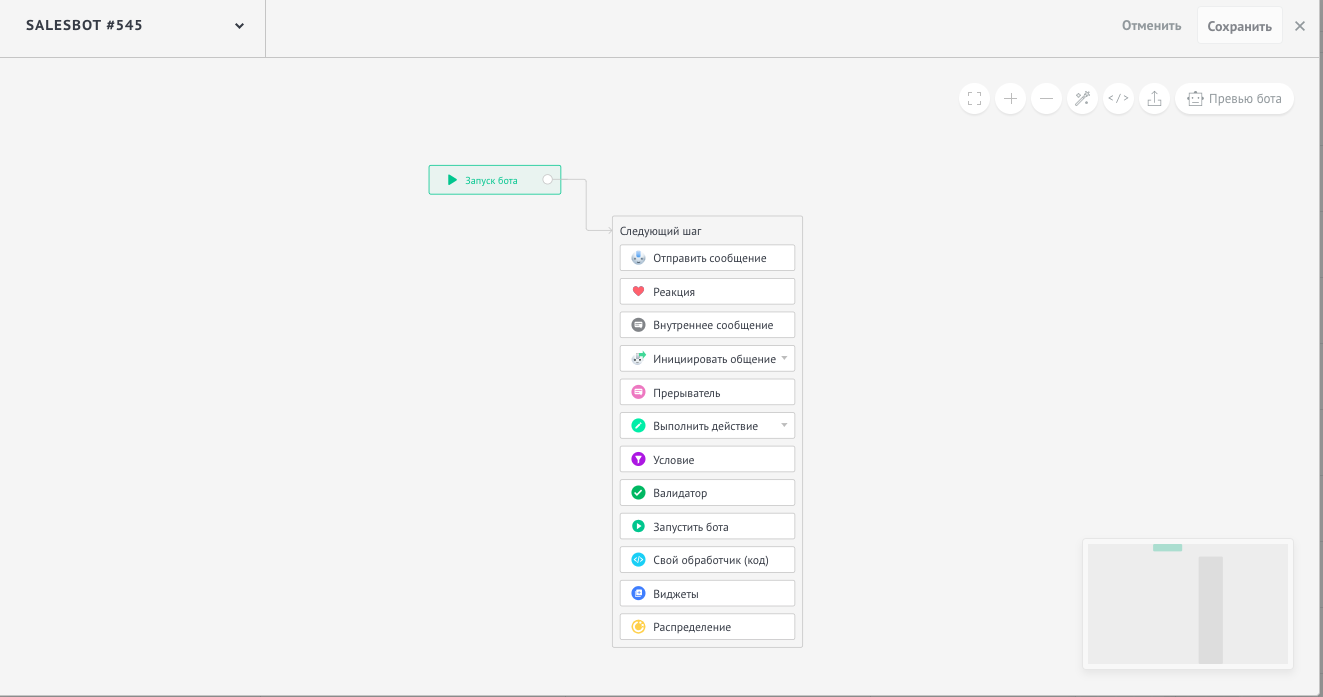Zoom out with the minus icon
Screen dimensions: 1323x697
click(x=1046, y=99)
